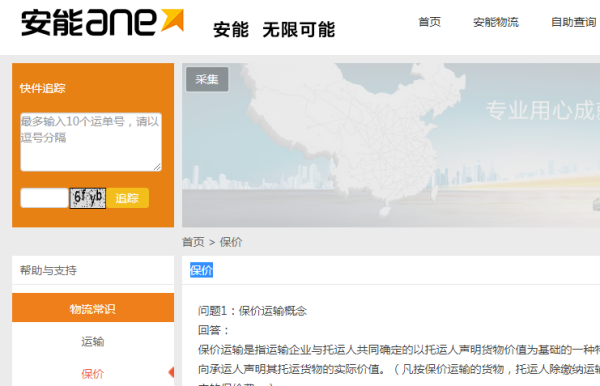Screen dimensions: 600x386
Task: Select the 物流常识 sidebar category
Action: pyautogui.click(x=93, y=308)
